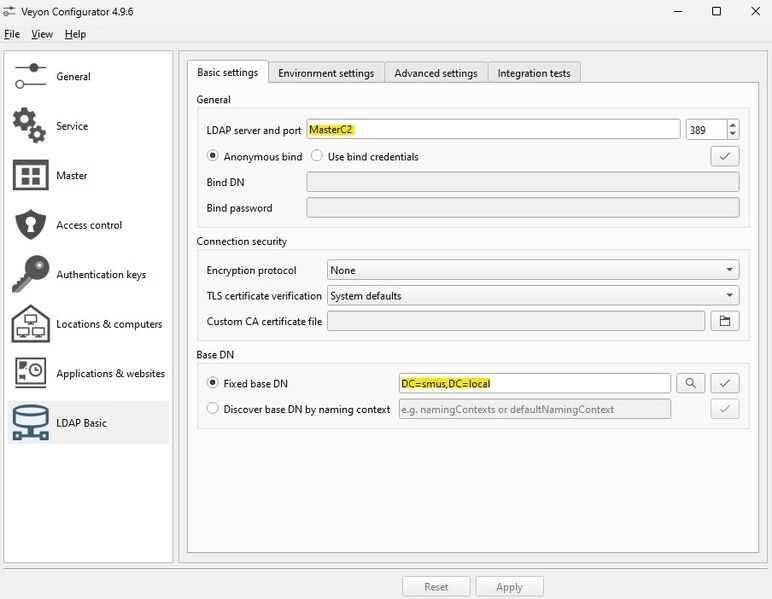Increase the LDAP port number
Screen dimensions: 772x599
pos(733,125)
